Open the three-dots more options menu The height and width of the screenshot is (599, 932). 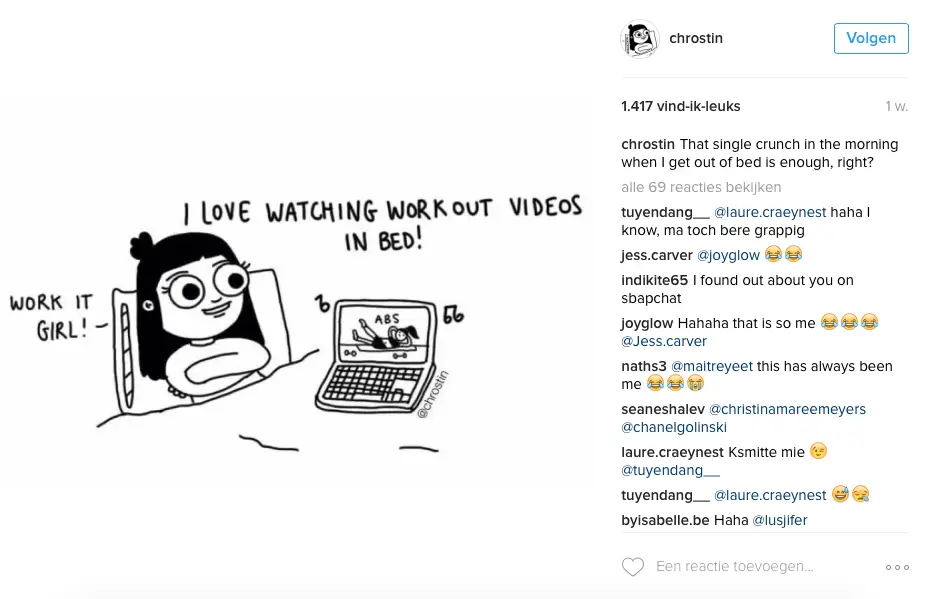coord(897,568)
